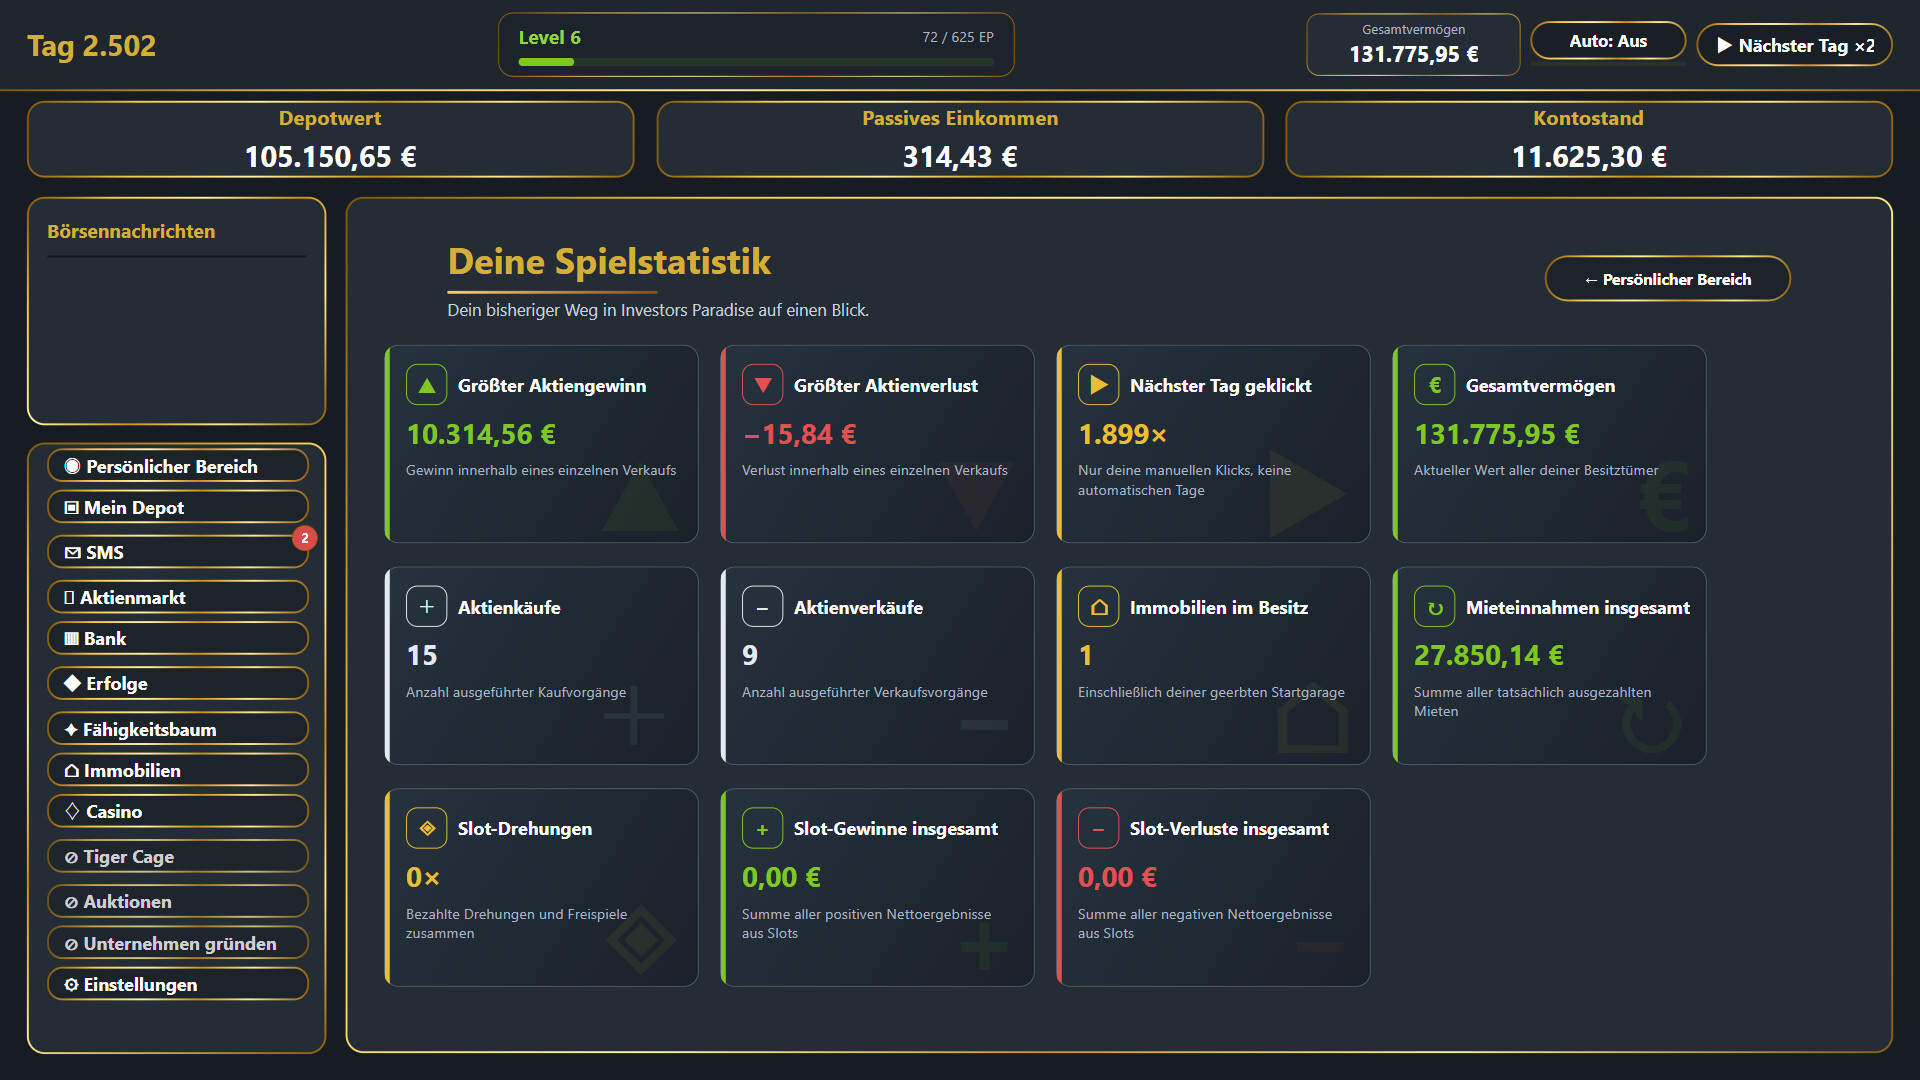This screenshot has height=1080, width=1920.
Task: Open the SMS inbox
Action: (178, 552)
